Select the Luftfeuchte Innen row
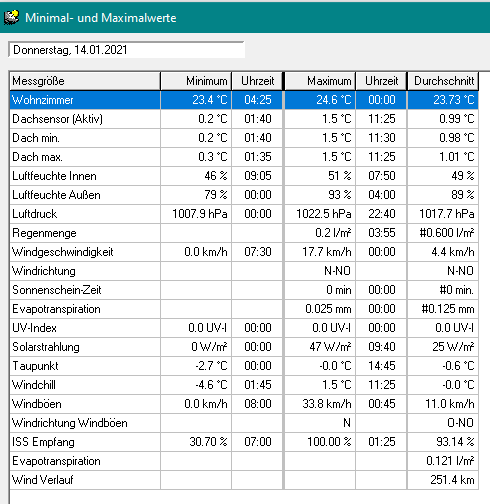 (244, 176)
